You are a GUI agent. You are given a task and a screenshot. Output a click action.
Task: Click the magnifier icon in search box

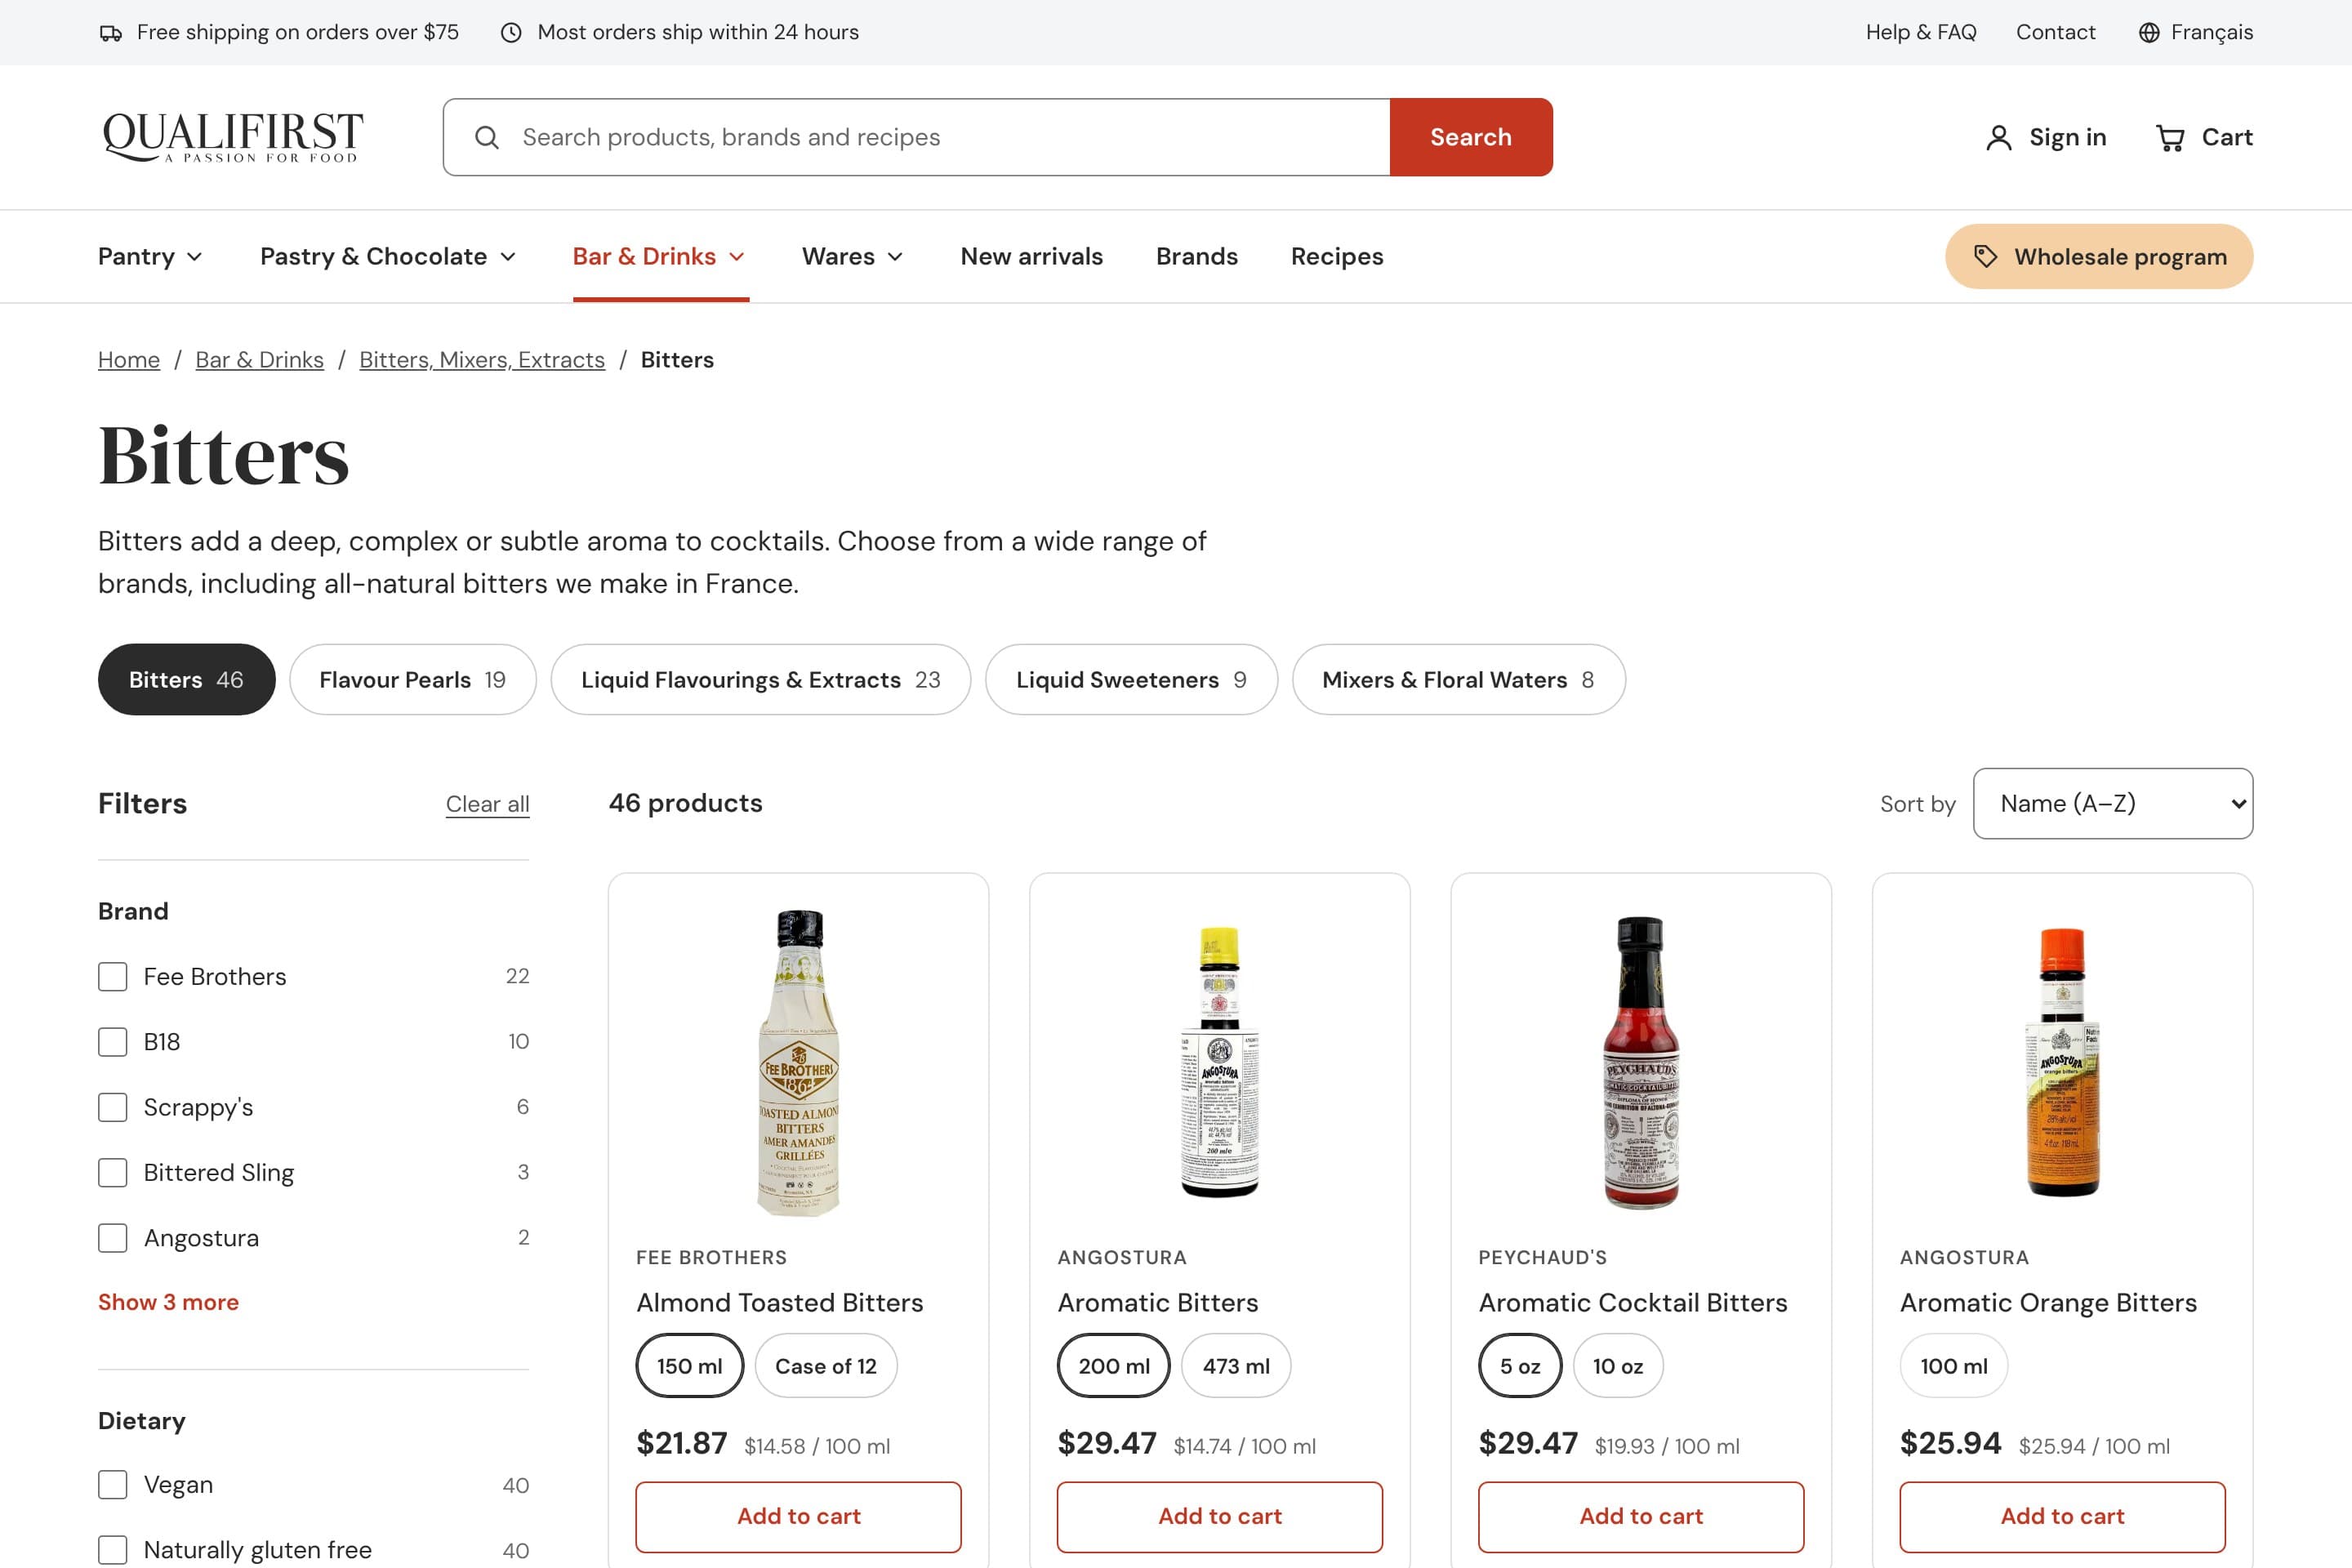(x=487, y=137)
